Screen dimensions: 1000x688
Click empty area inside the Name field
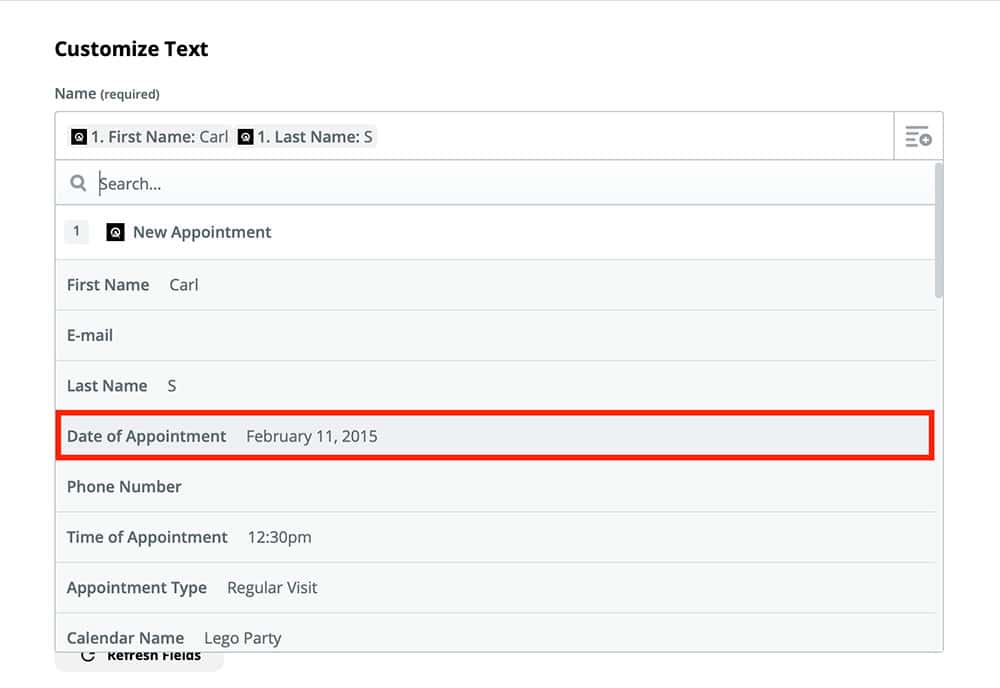(x=630, y=137)
